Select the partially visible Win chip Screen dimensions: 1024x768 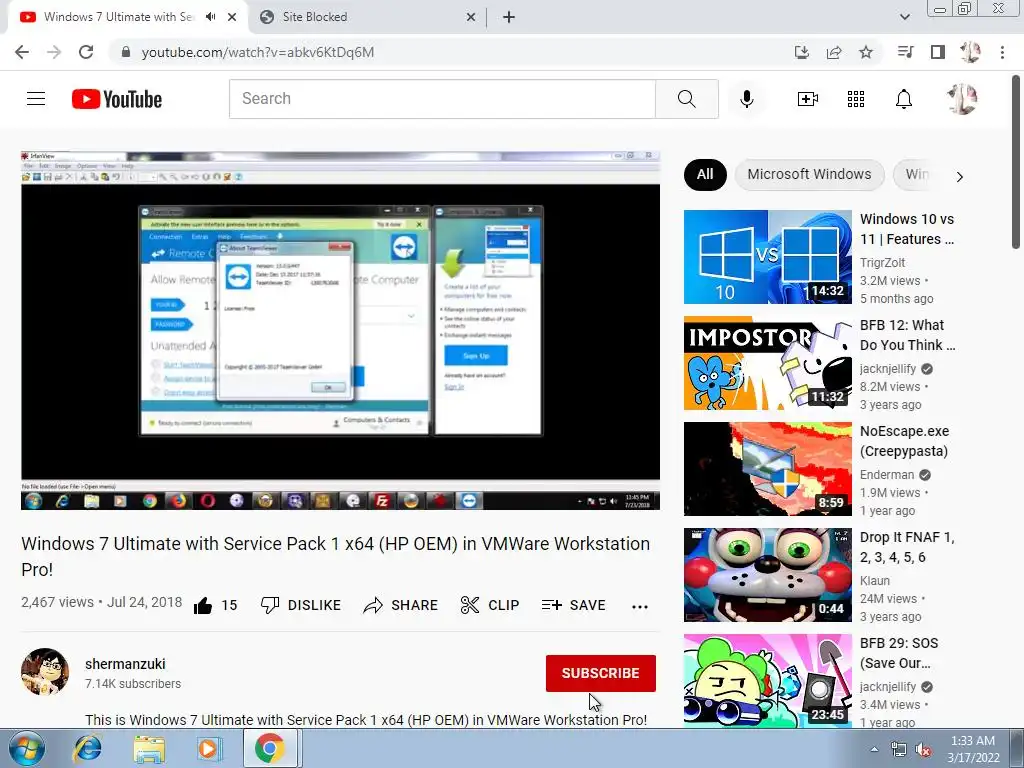(916, 174)
